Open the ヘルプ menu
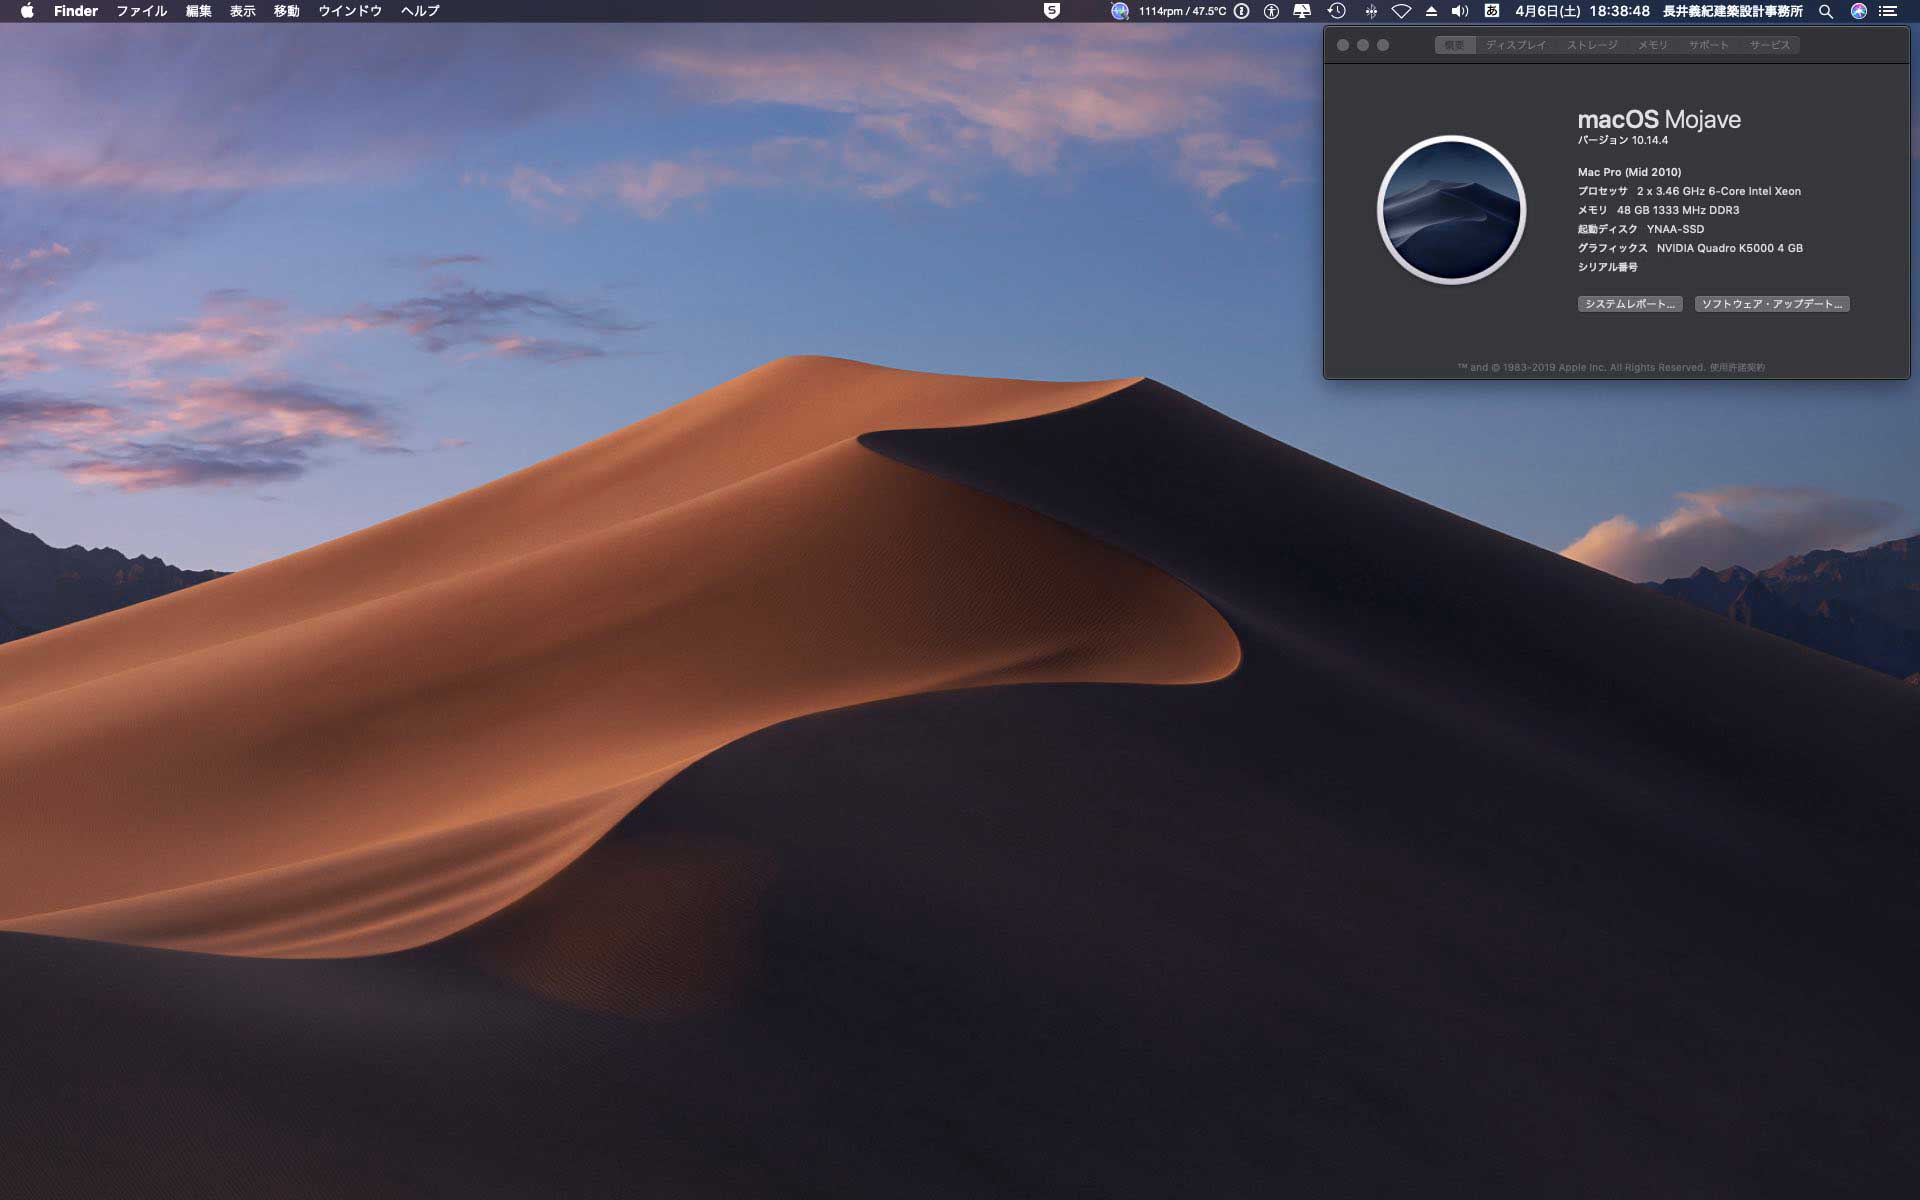The image size is (1920, 1200). (x=420, y=11)
